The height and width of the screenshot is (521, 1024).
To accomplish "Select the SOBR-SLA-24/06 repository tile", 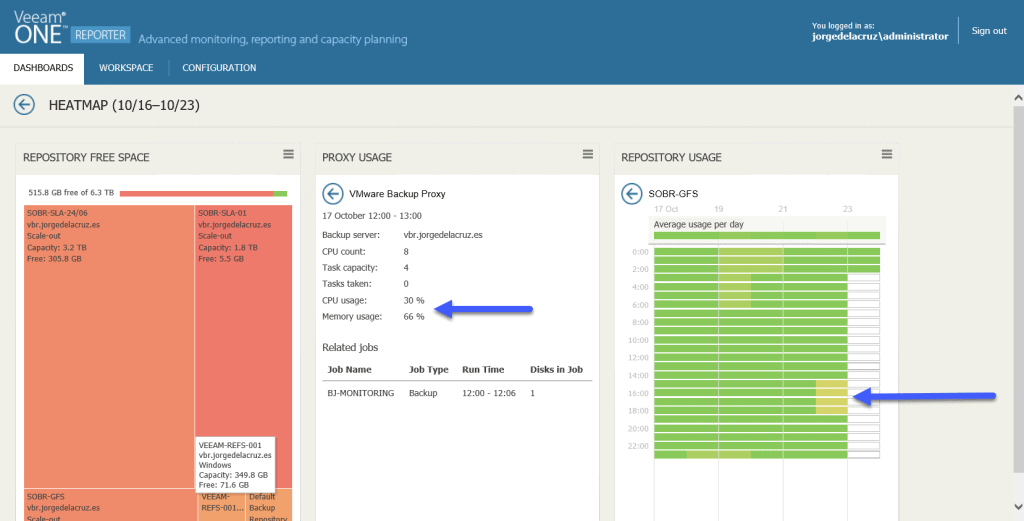I will 109,347.
